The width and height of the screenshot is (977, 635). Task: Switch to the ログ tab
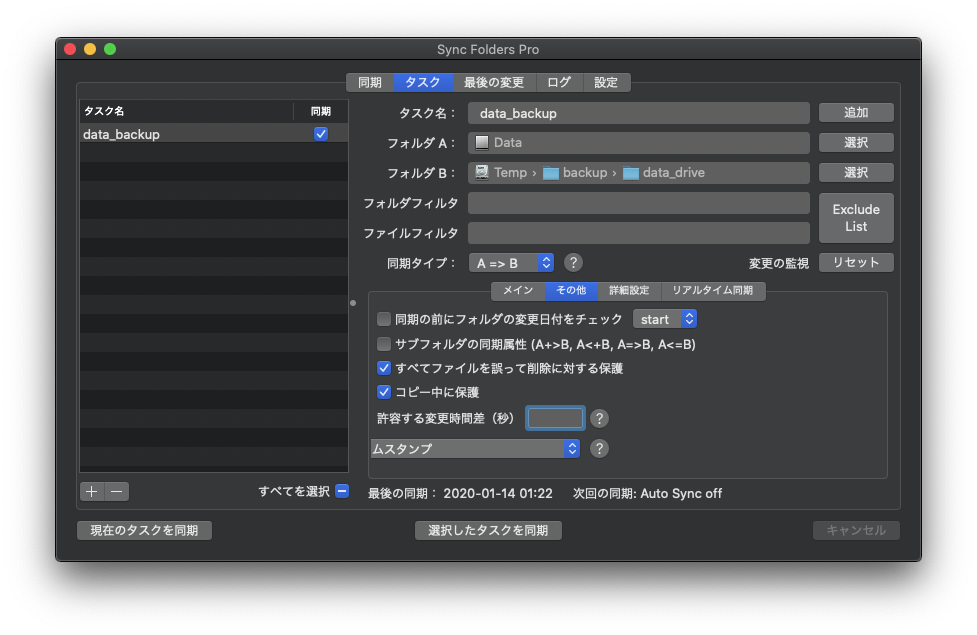[x=559, y=83]
